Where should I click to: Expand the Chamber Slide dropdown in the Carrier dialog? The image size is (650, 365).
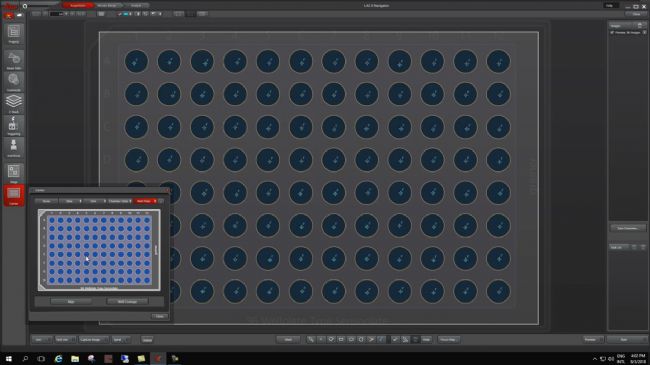119,201
